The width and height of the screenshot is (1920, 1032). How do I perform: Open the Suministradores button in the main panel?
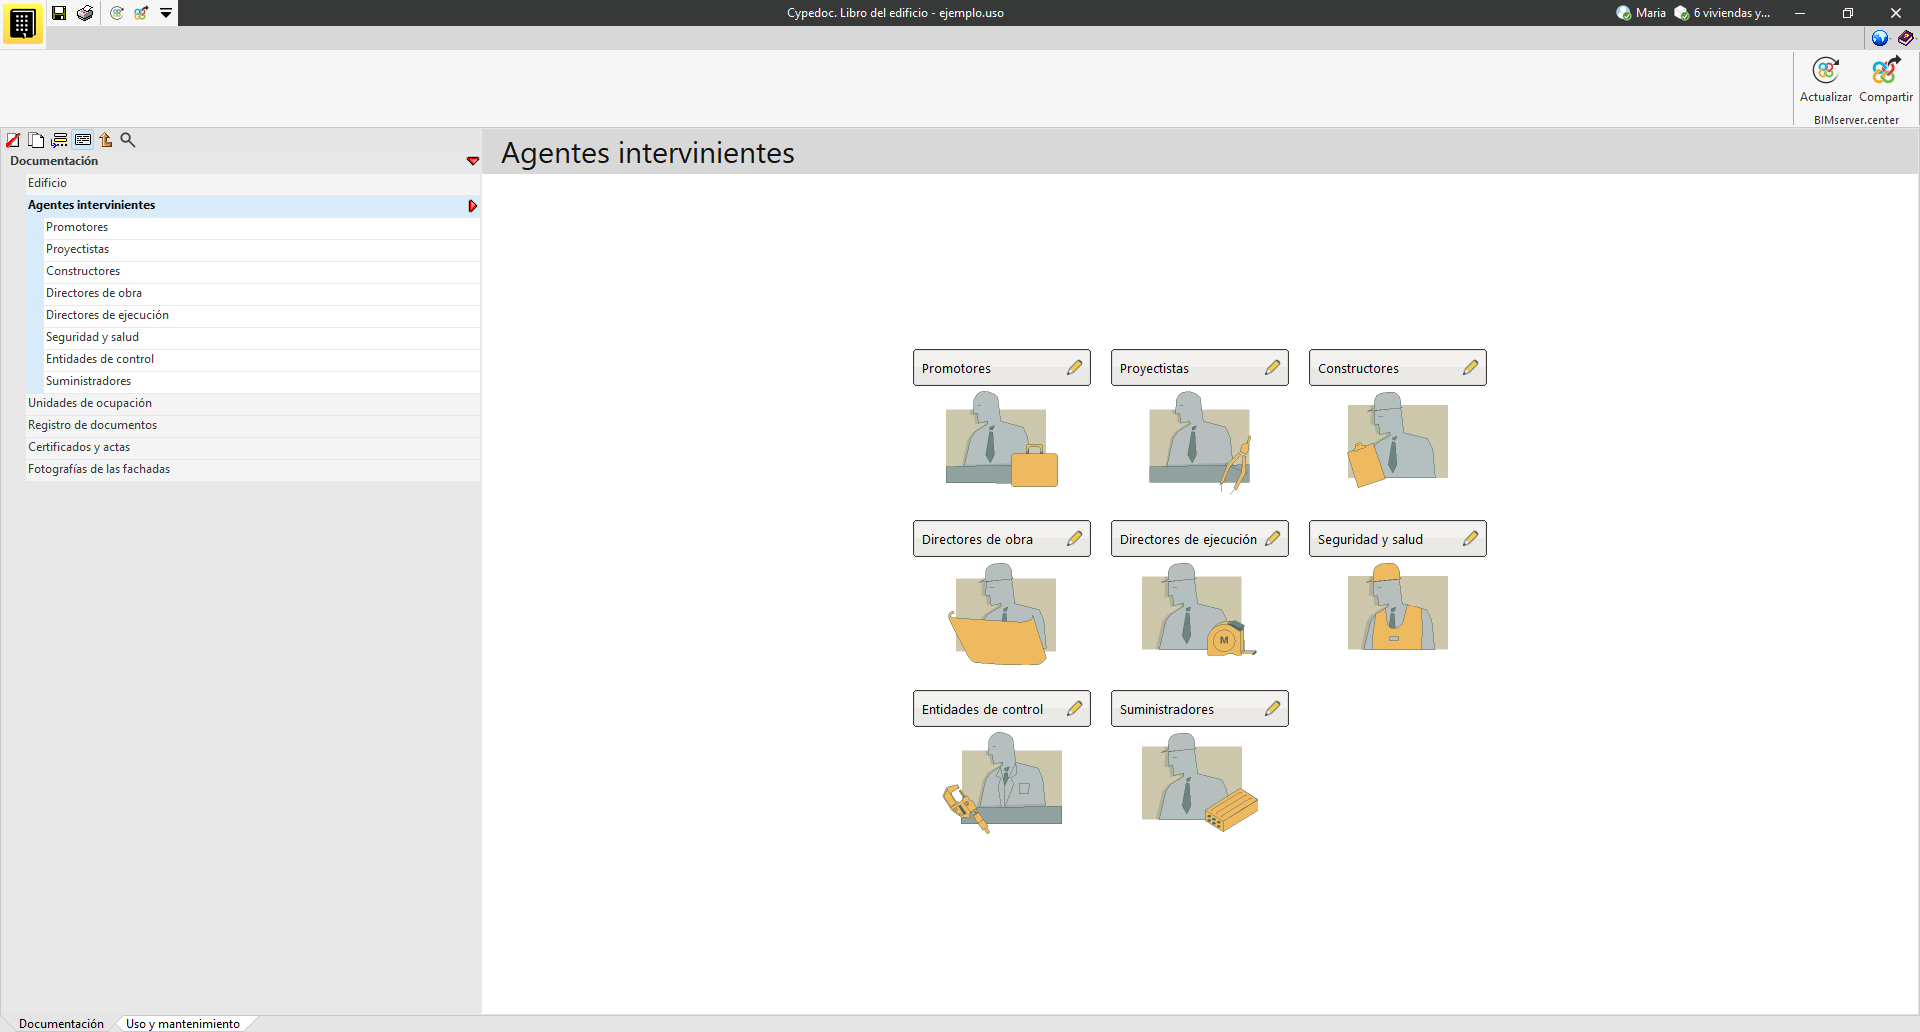tap(1200, 708)
